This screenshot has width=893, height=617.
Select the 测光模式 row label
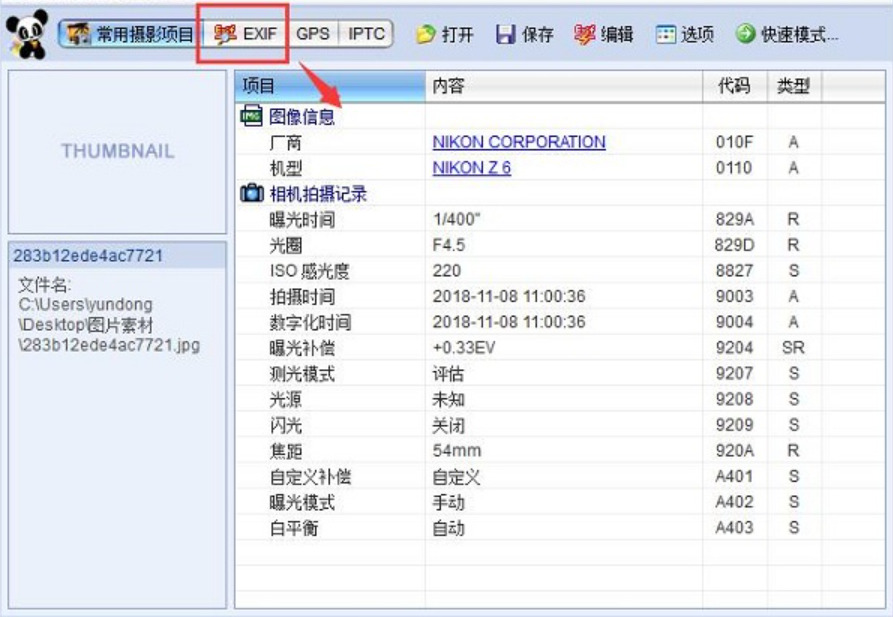coord(302,374)
